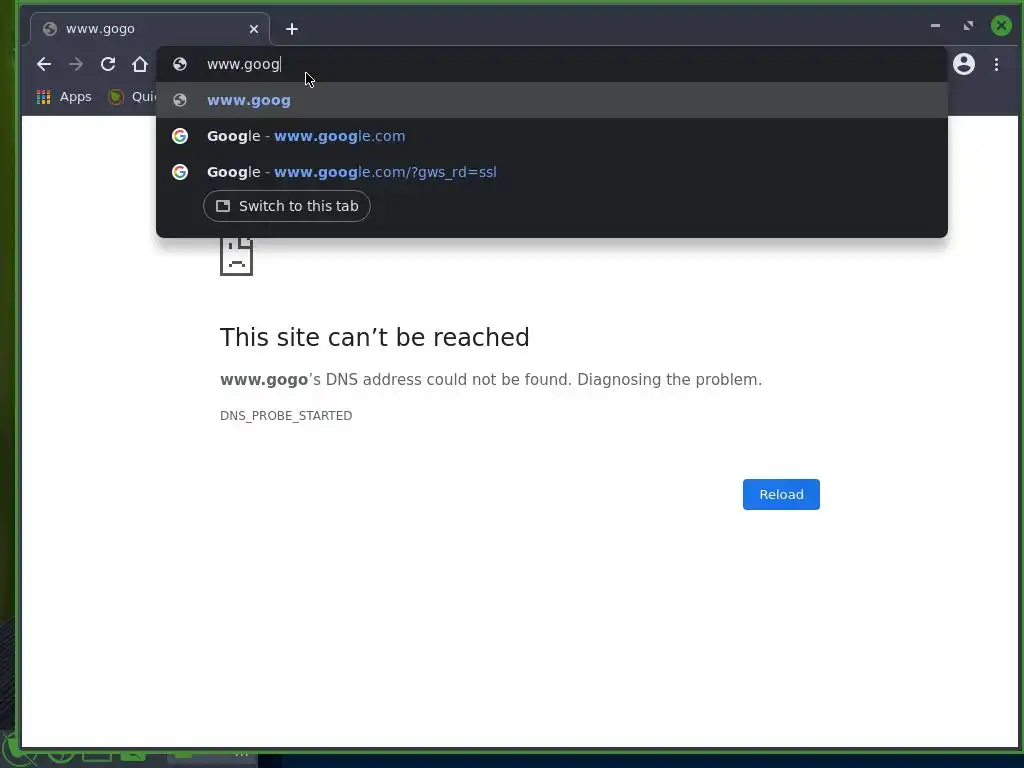Minimize the browser window
This screenshot has width=1024, height=768.
click(x=935, y=25)
